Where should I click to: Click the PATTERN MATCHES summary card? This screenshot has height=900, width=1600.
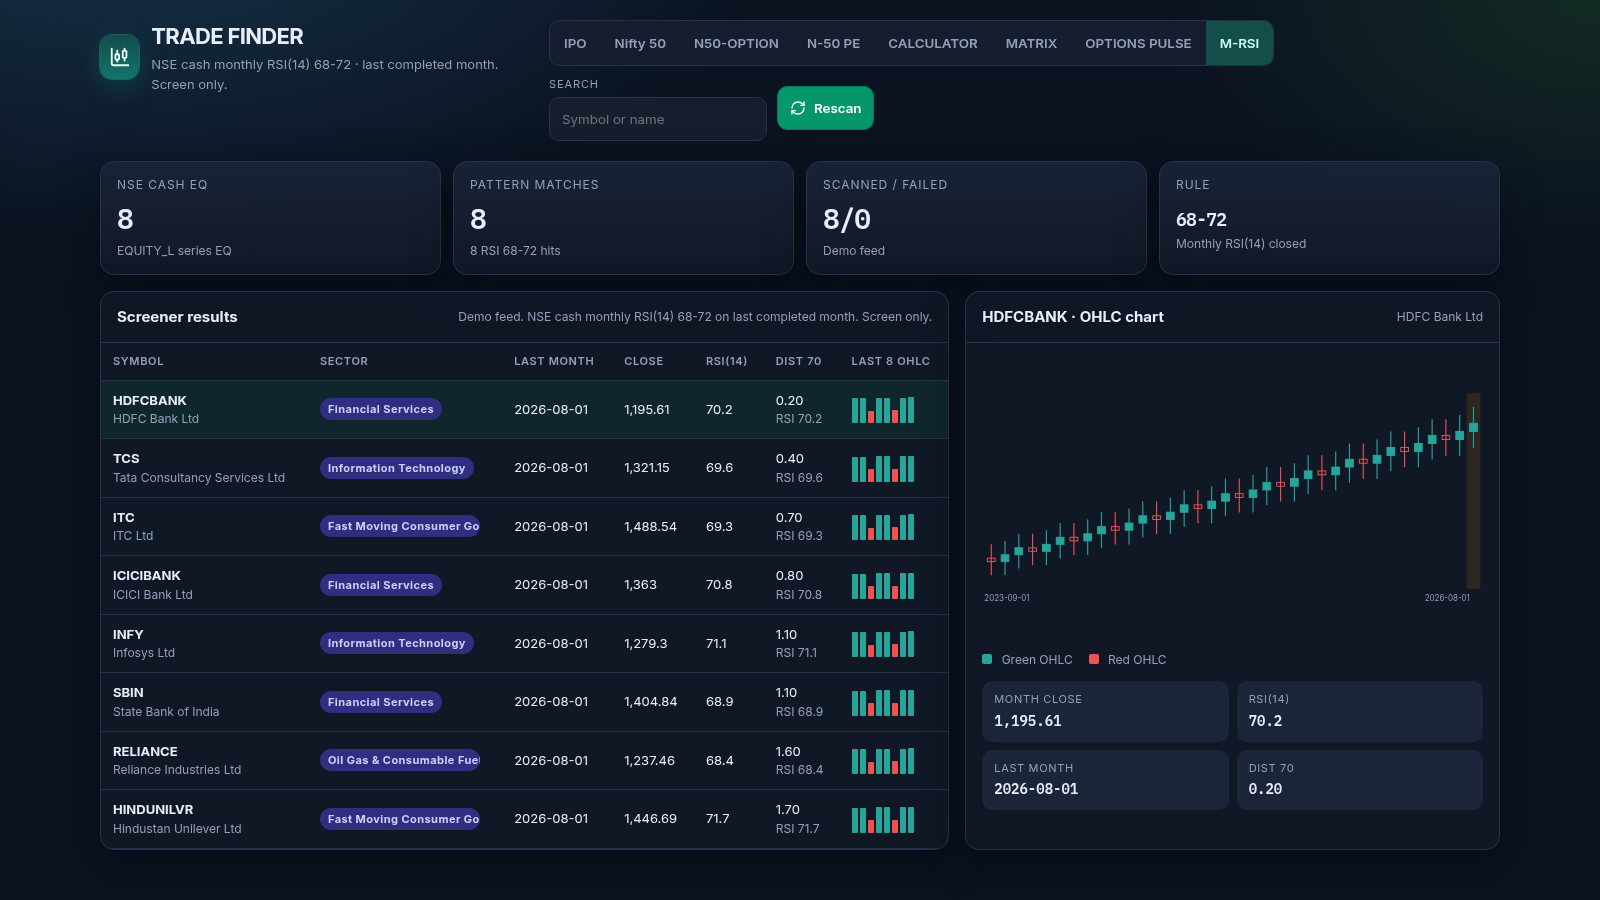[623, 218]
